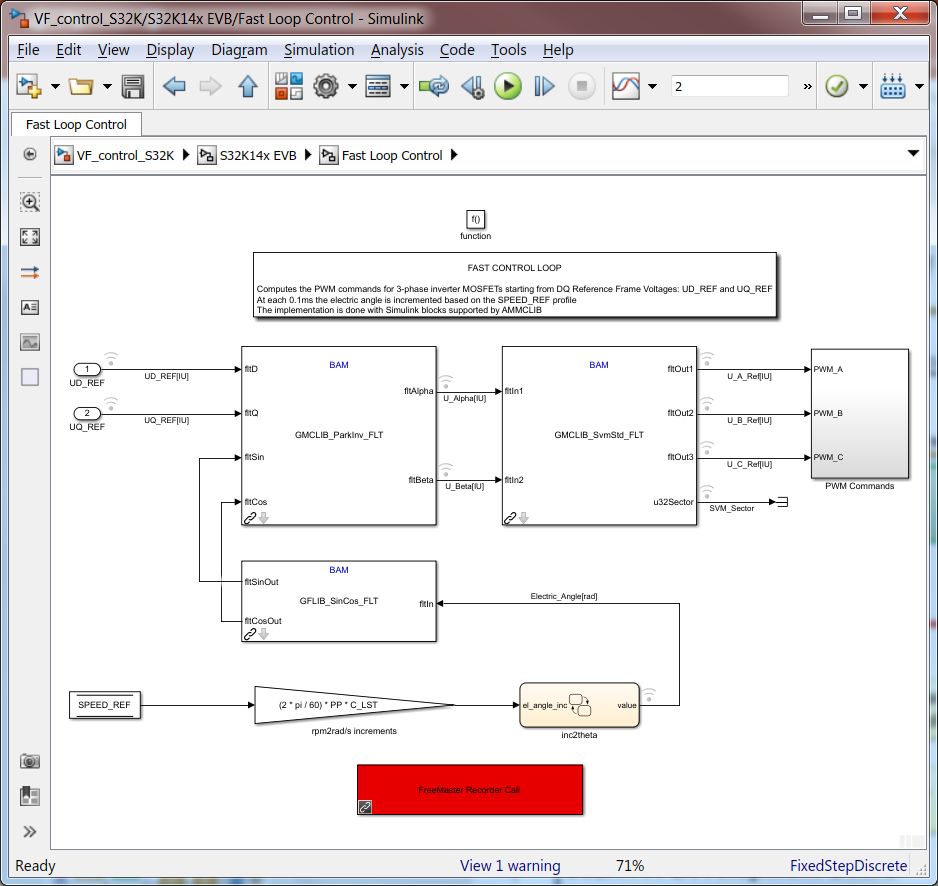Toggle signal logging badge on UD_REF

pos(111,359)
